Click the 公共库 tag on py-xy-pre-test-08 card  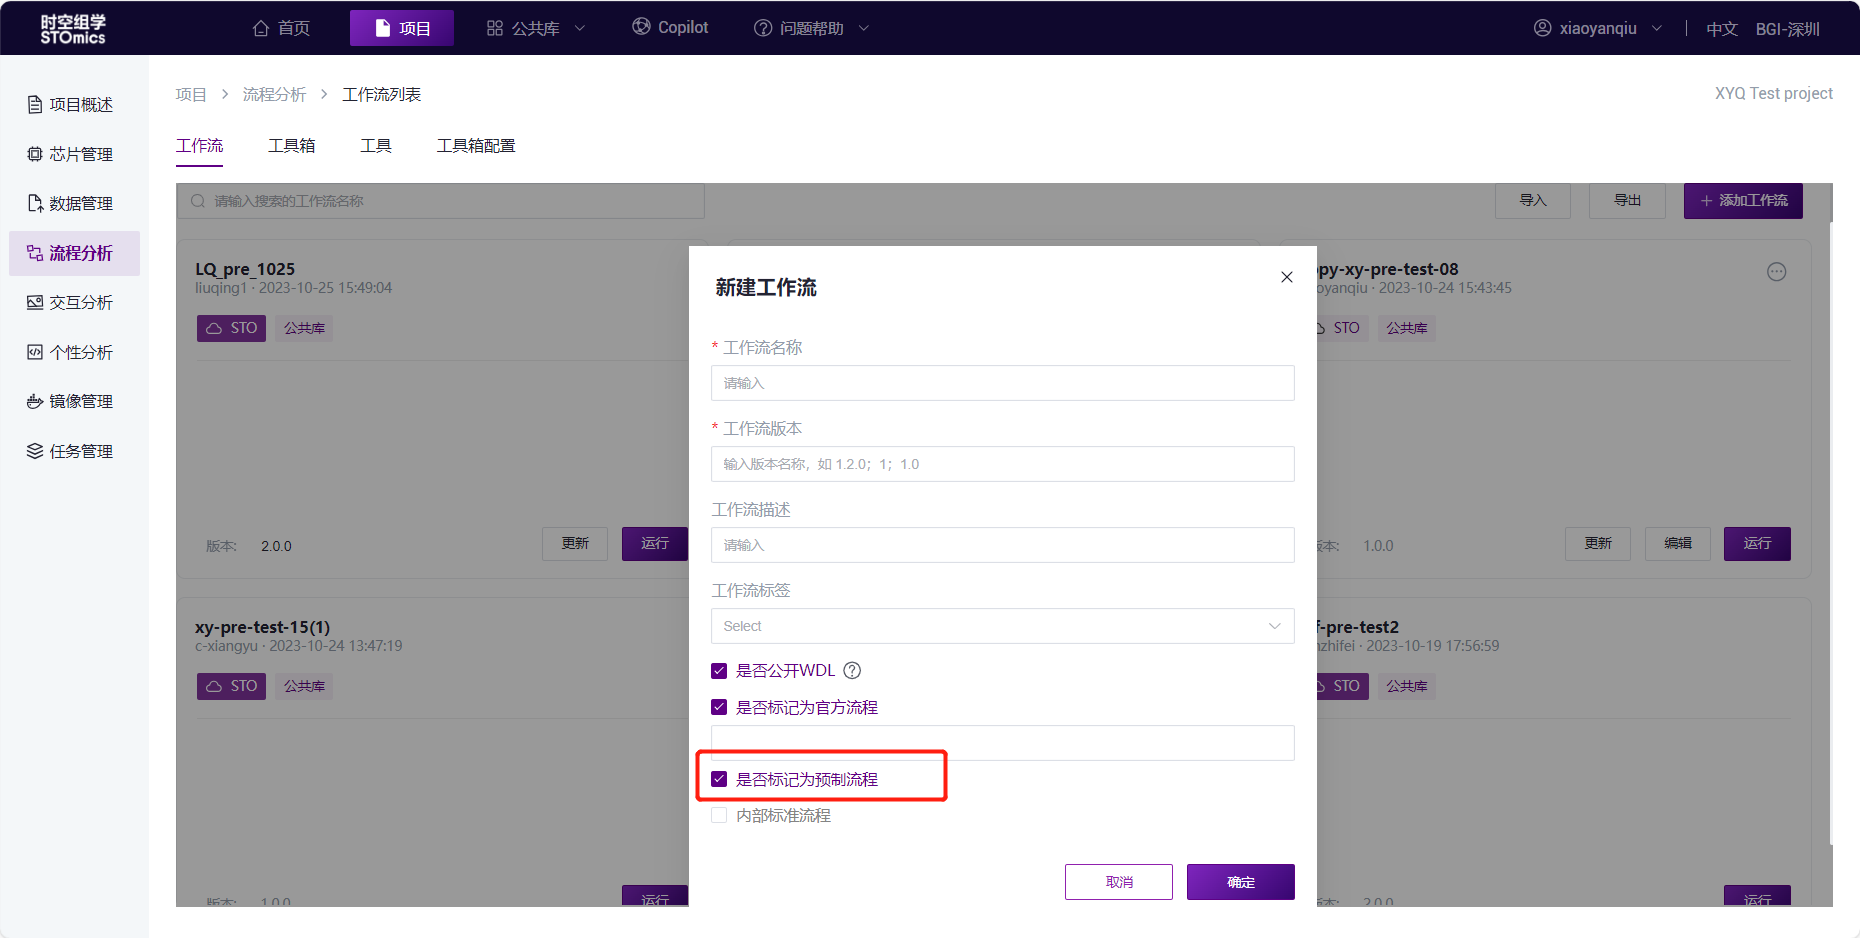coord(1407,328)
